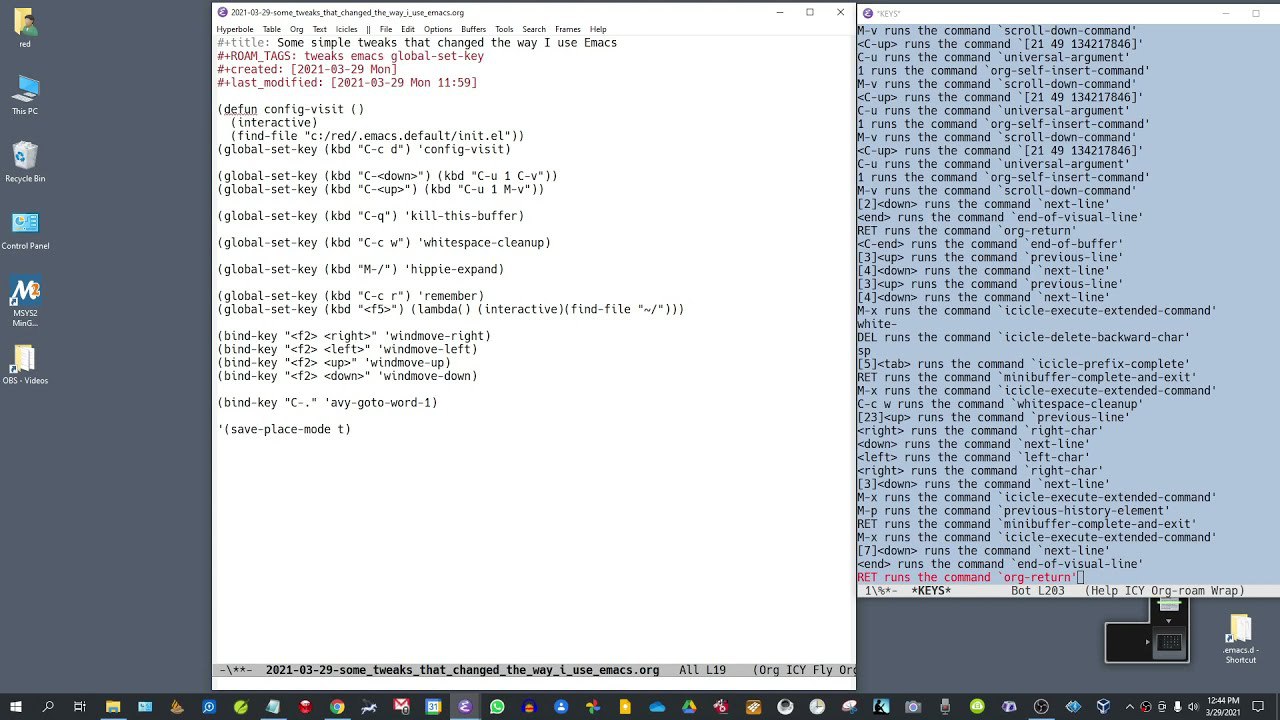
Task: Open Google Drive taskbar icon
Action: point(689,707)
